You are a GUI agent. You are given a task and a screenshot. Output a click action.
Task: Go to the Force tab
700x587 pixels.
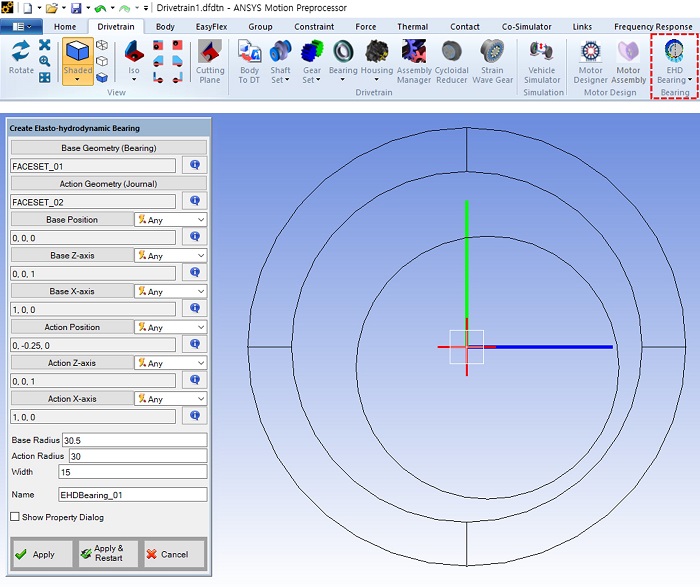click(x=366, y=27)
